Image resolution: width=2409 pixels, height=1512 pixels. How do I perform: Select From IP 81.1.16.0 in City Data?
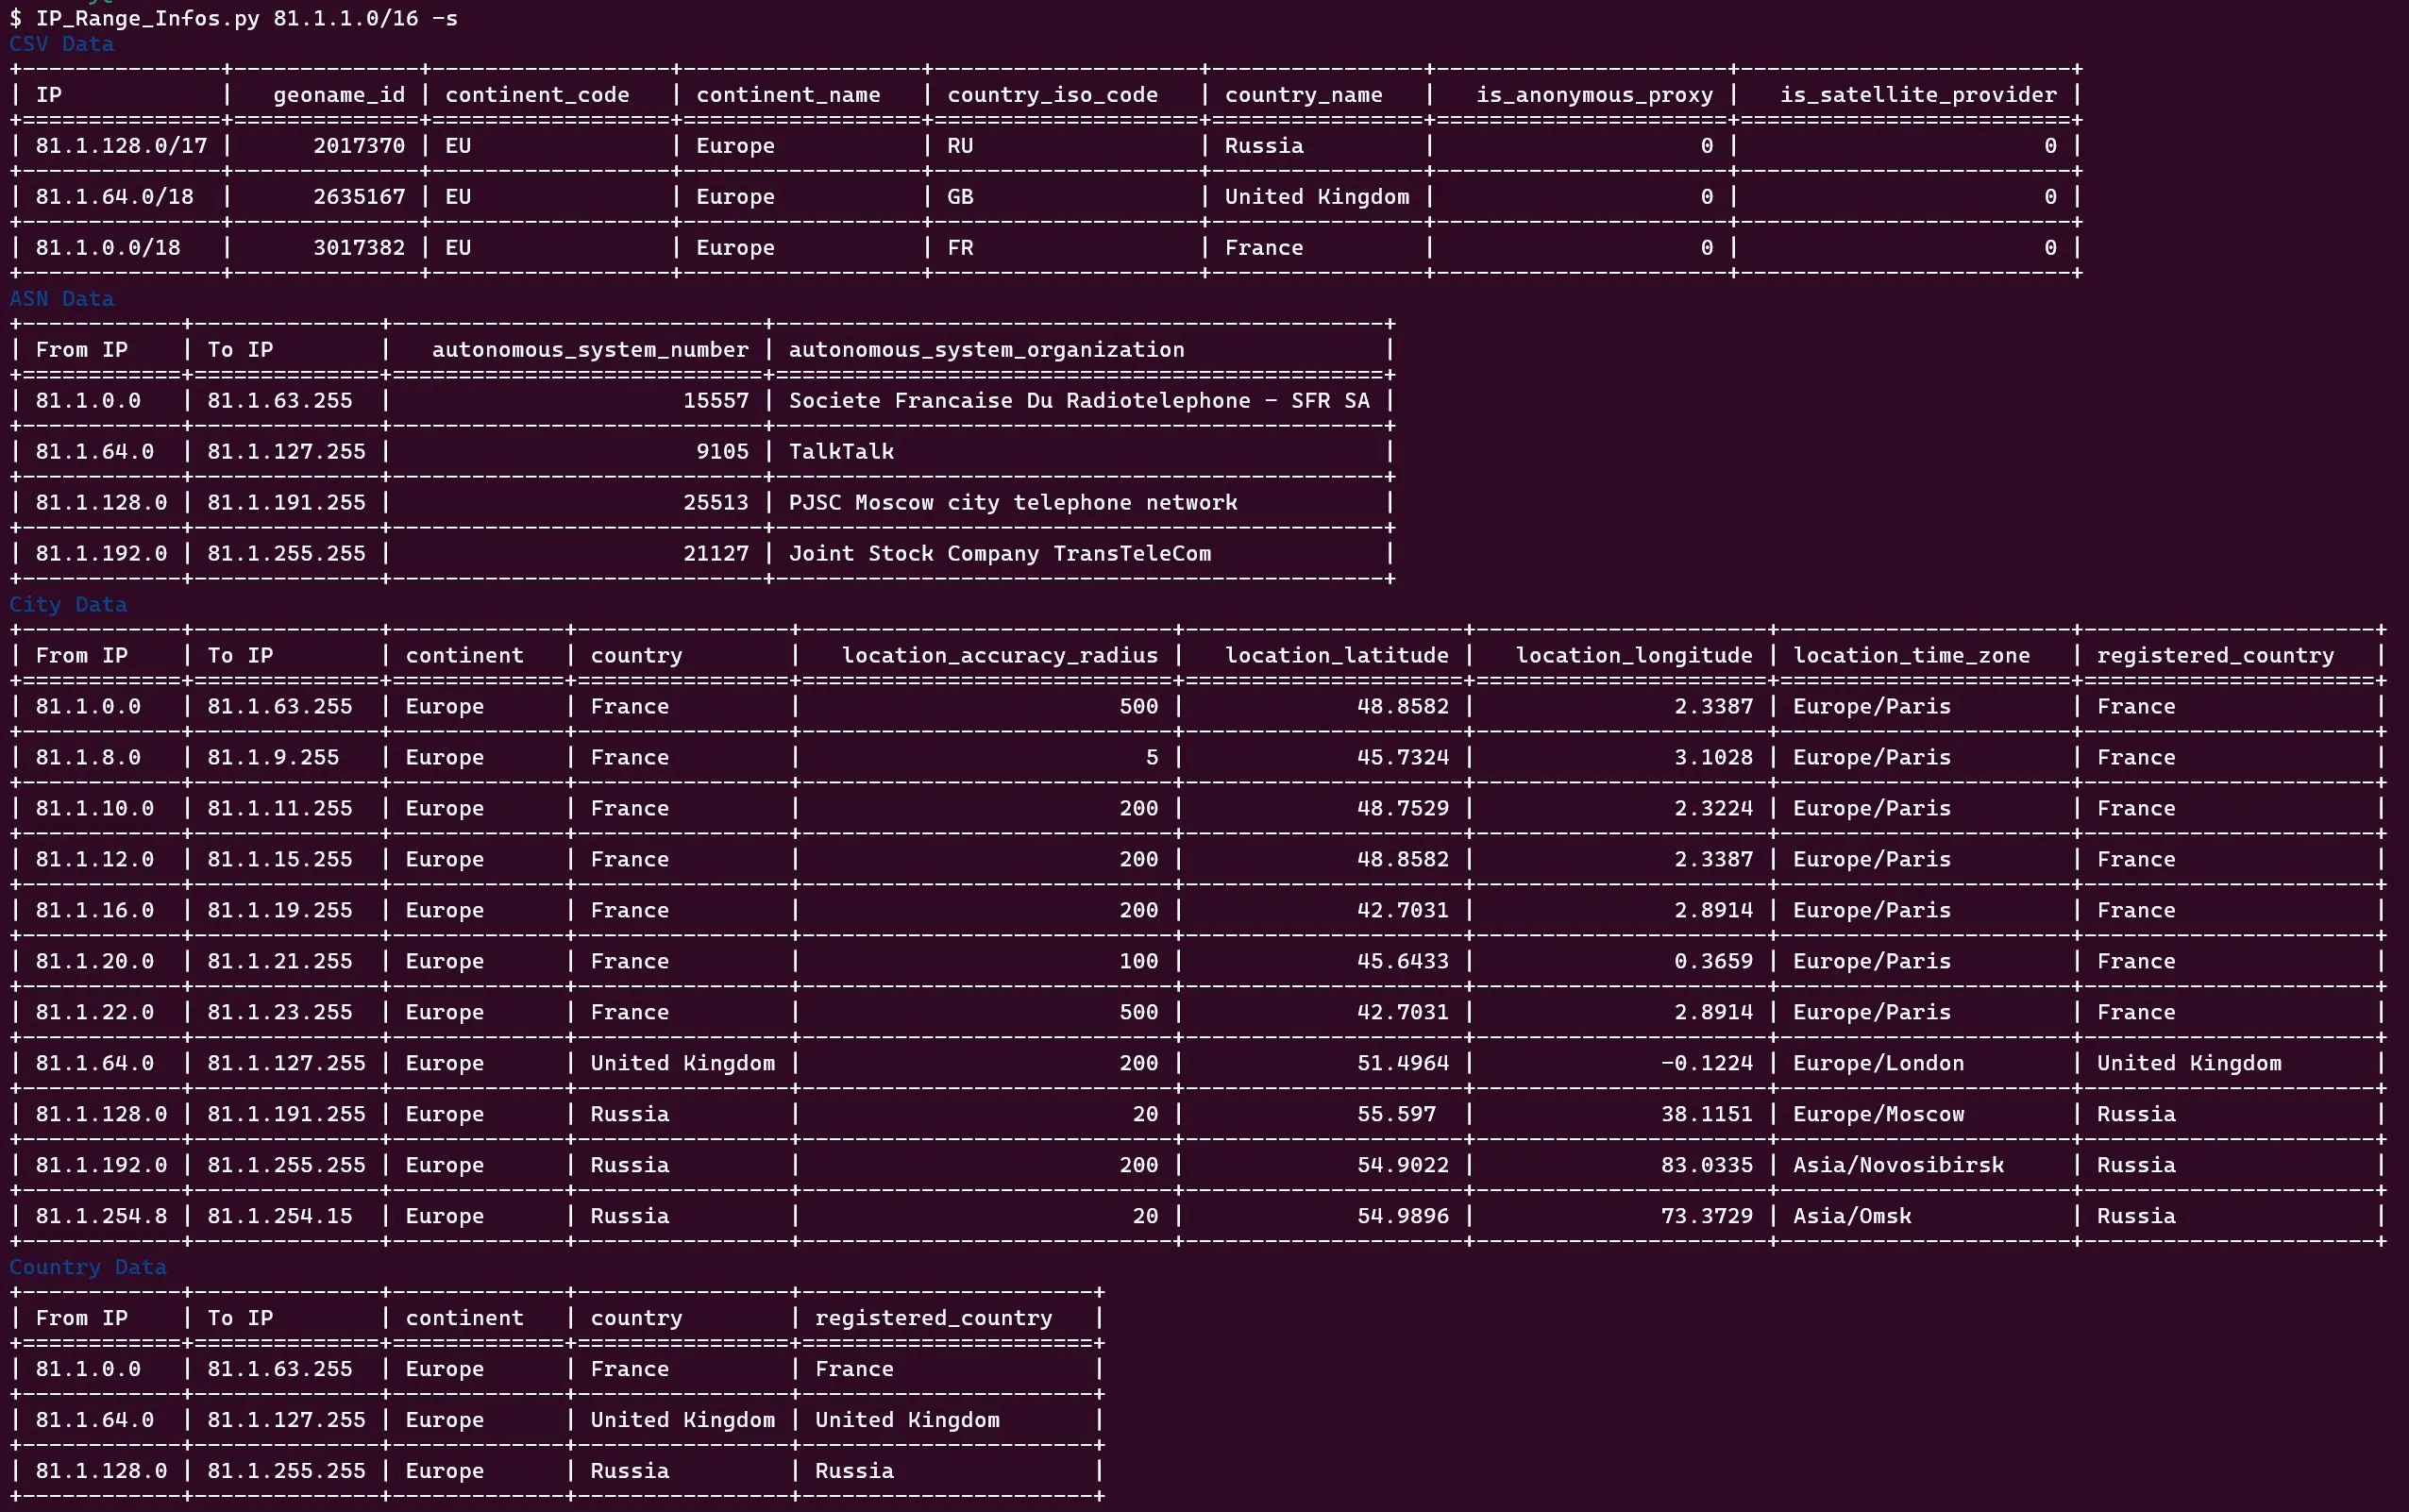pyautogui.click(x=95, y=911)
